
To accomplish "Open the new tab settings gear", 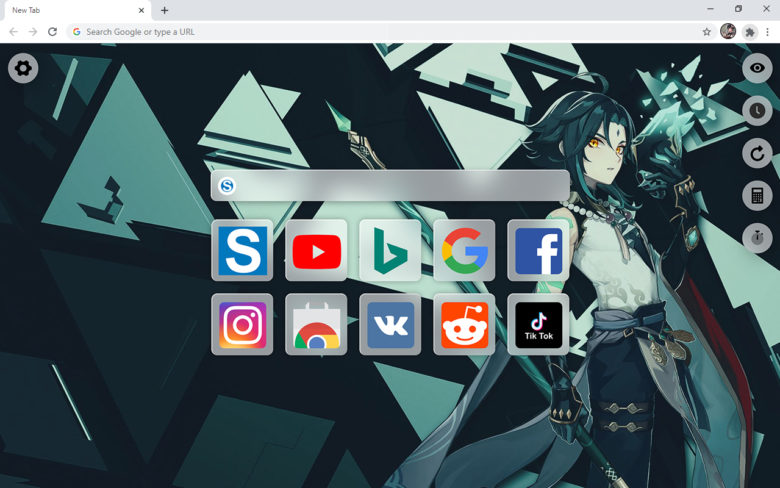I will [23, 68].
